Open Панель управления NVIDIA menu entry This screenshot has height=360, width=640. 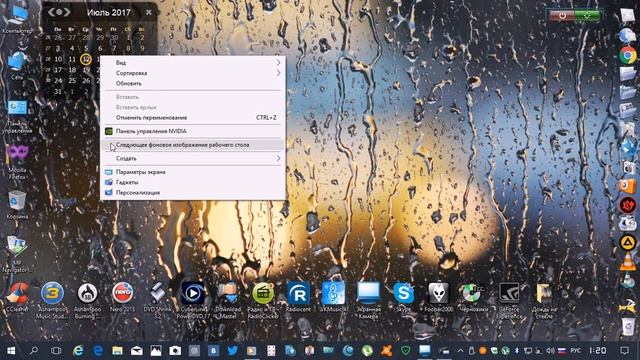[x=193, y=131]
